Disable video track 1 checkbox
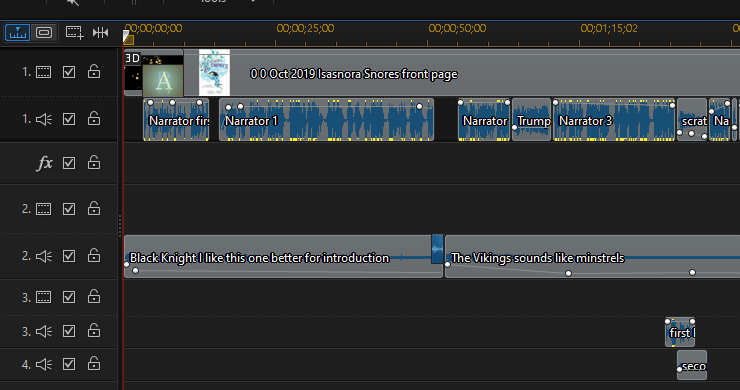Viewport: 740px width, 390px height. 69,72
